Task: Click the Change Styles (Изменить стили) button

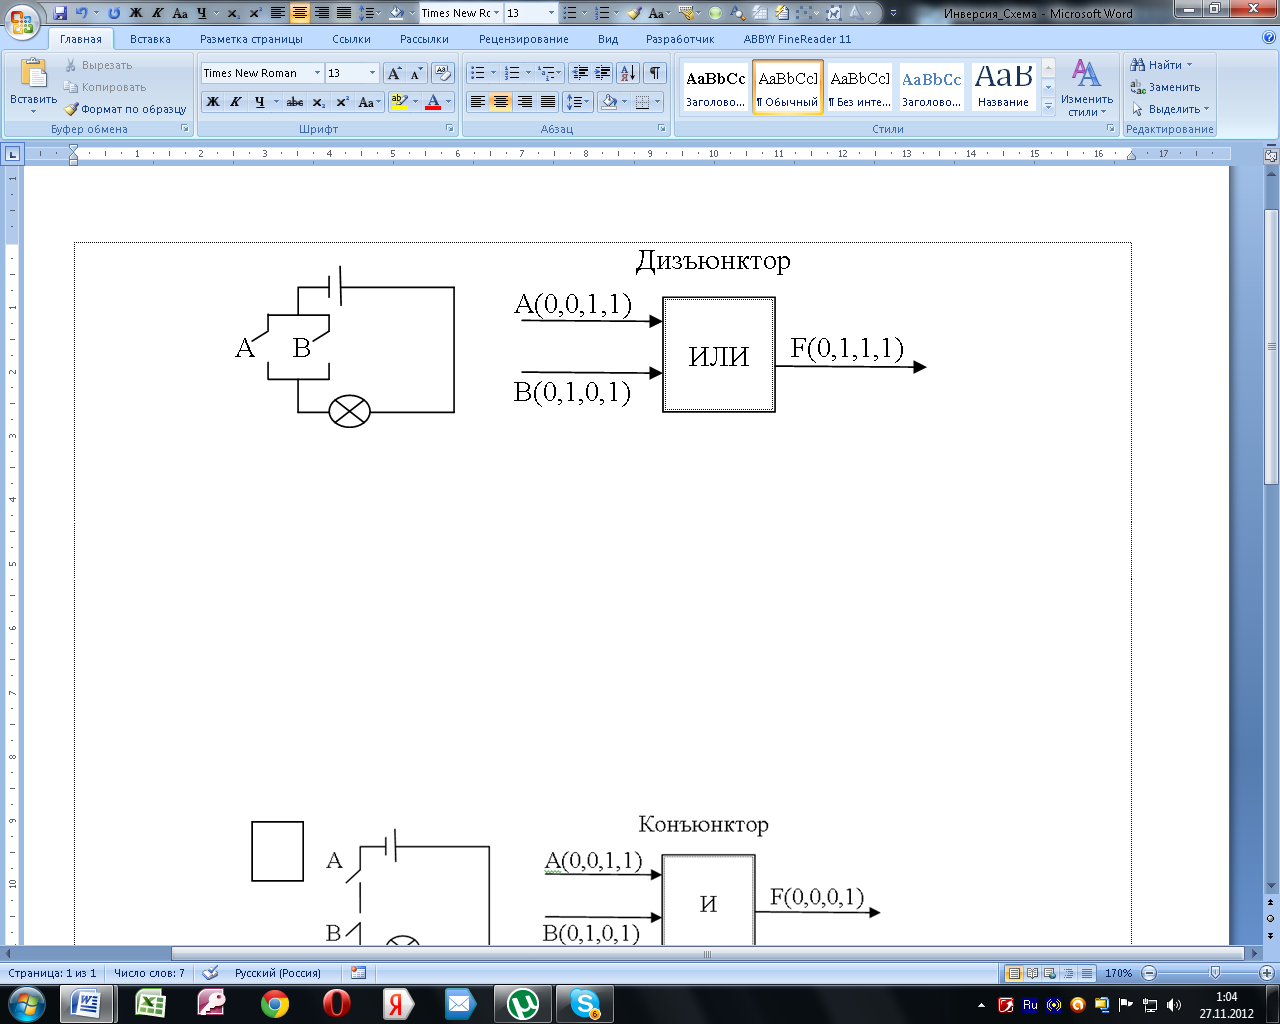Action: pyautogui.click(x=1087, y=88)
